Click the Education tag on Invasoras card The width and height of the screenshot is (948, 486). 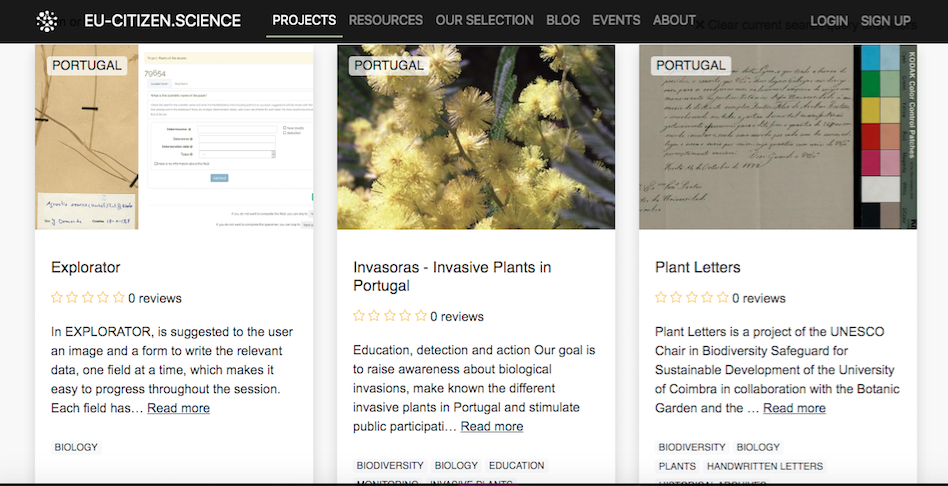click(517, 466)
